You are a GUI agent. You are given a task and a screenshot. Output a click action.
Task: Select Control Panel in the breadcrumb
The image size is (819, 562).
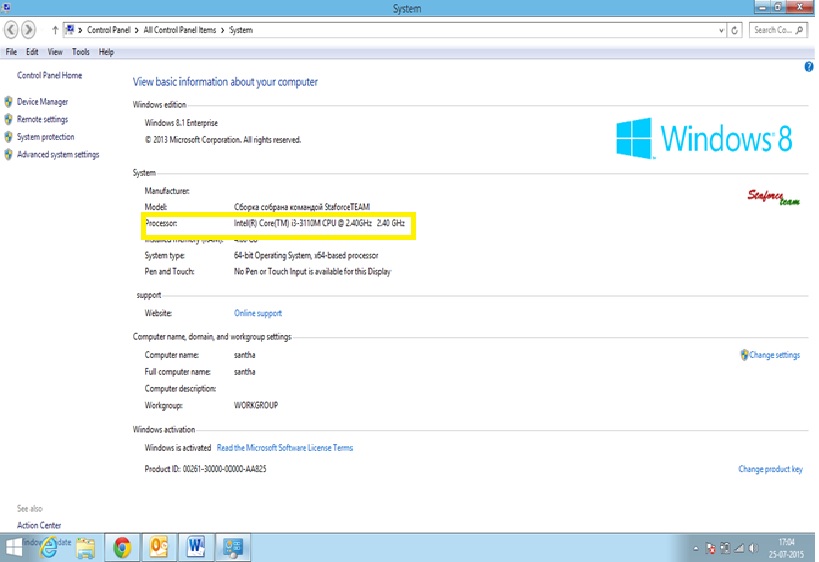tap(109, 30)
